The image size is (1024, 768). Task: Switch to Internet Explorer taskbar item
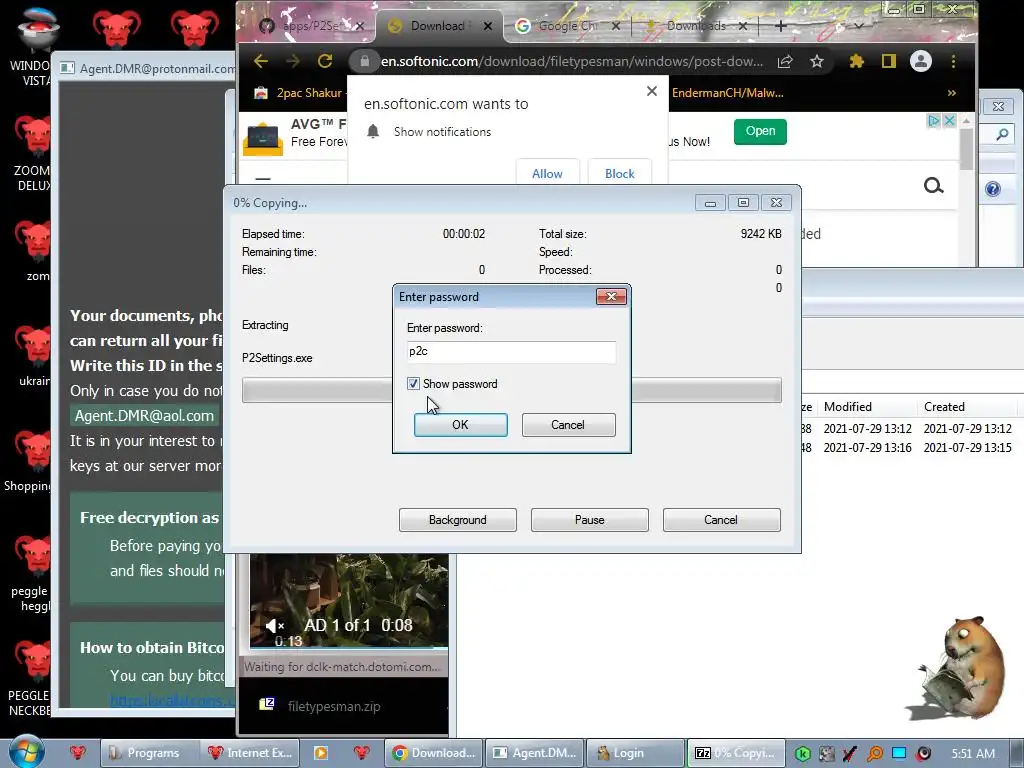[x=250, y=753]
